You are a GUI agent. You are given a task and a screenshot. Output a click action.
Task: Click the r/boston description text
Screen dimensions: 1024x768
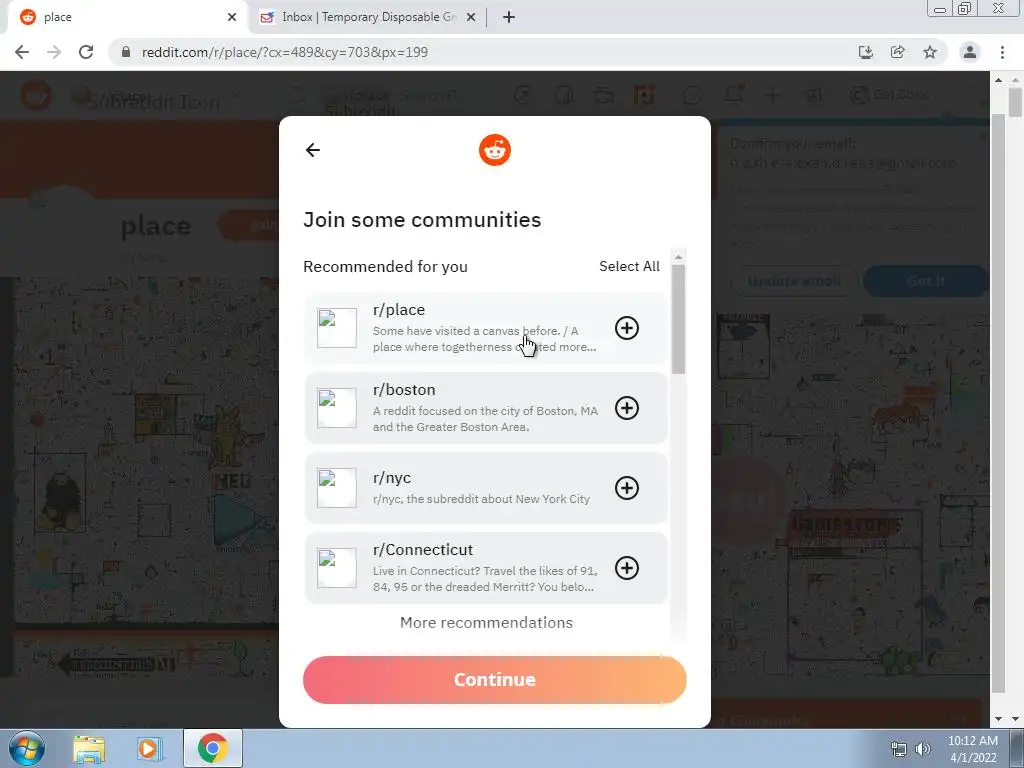(x=485, y=419)
